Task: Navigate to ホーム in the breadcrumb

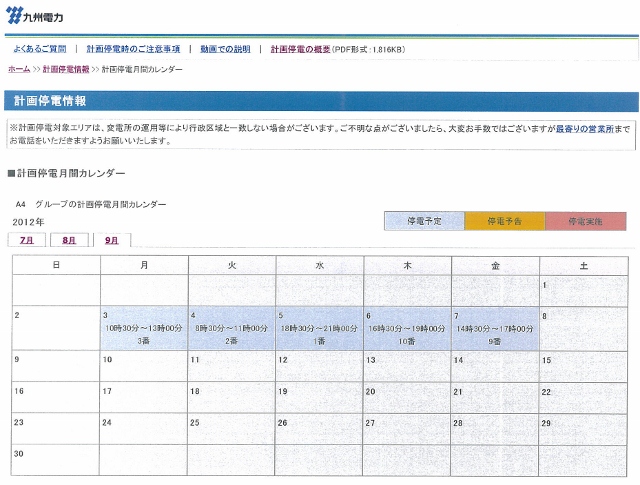Action: tap(19, 69)
